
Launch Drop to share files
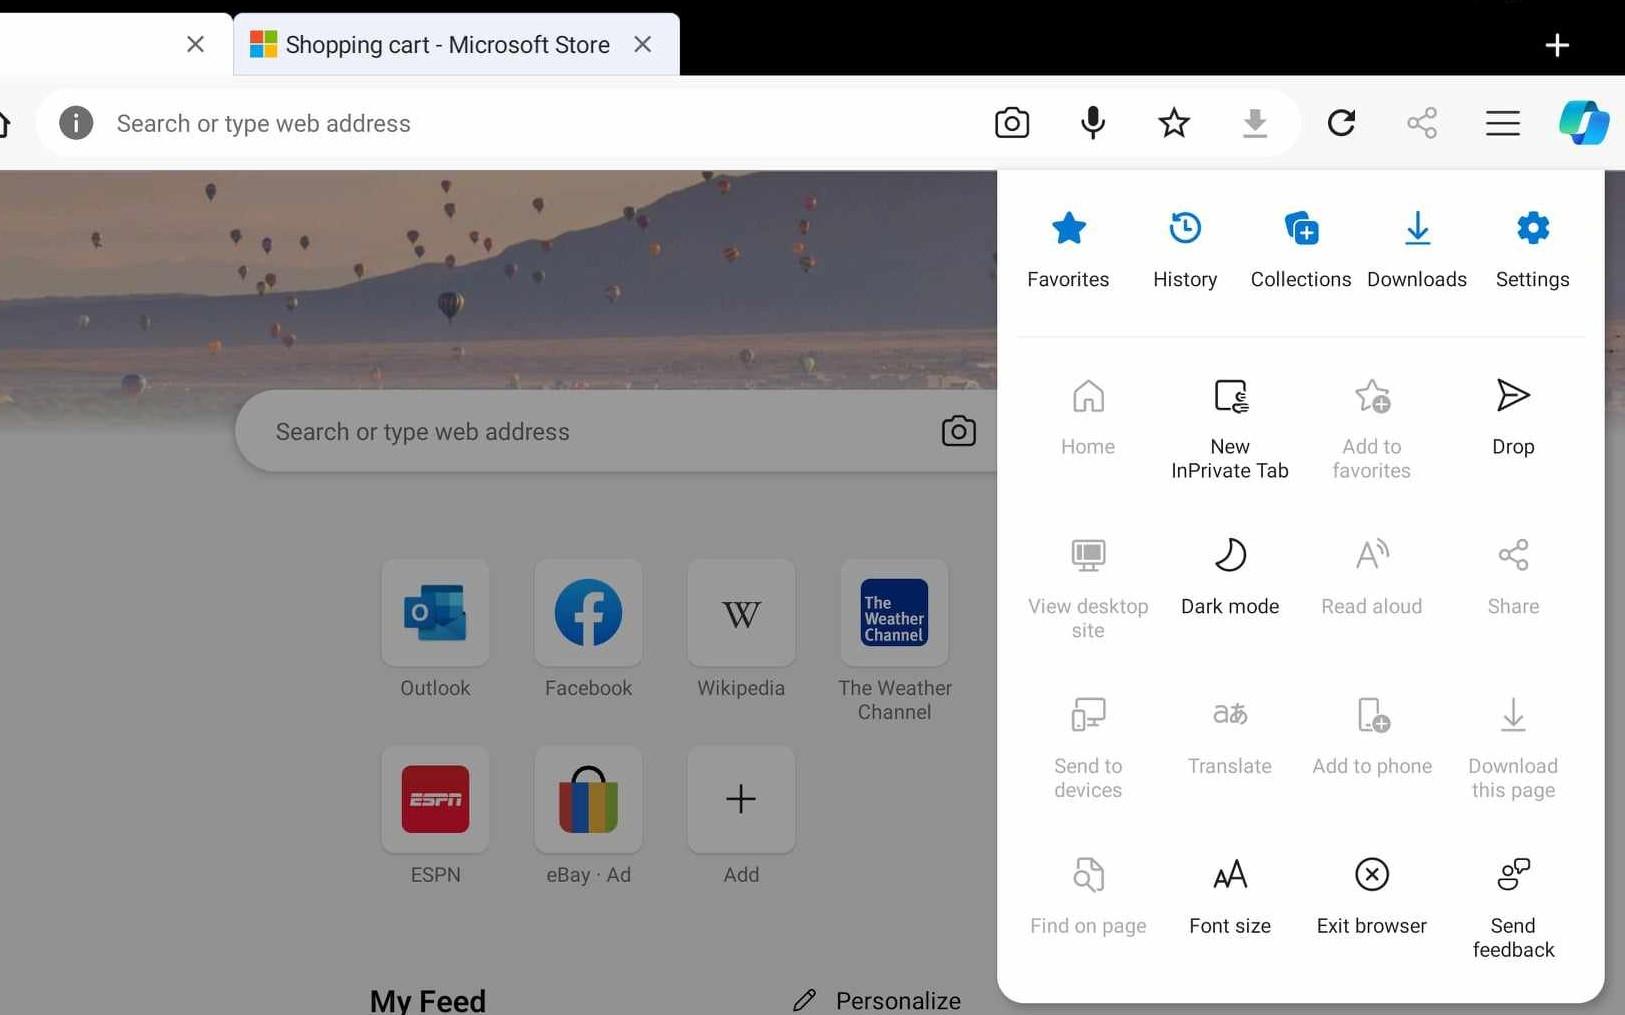click(x=1512, y=415)
